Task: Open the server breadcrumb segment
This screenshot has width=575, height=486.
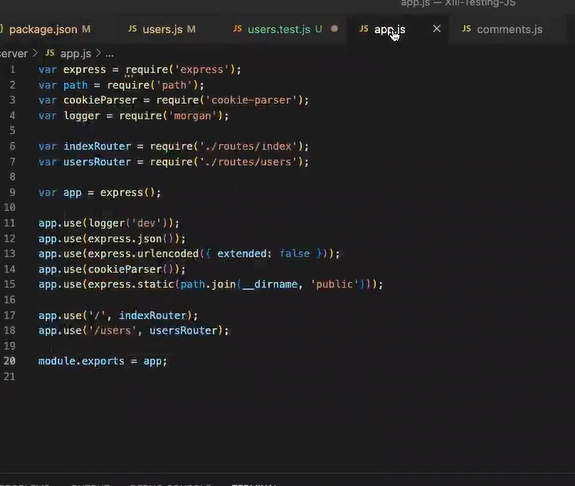Action: click(x=14, y=54)
